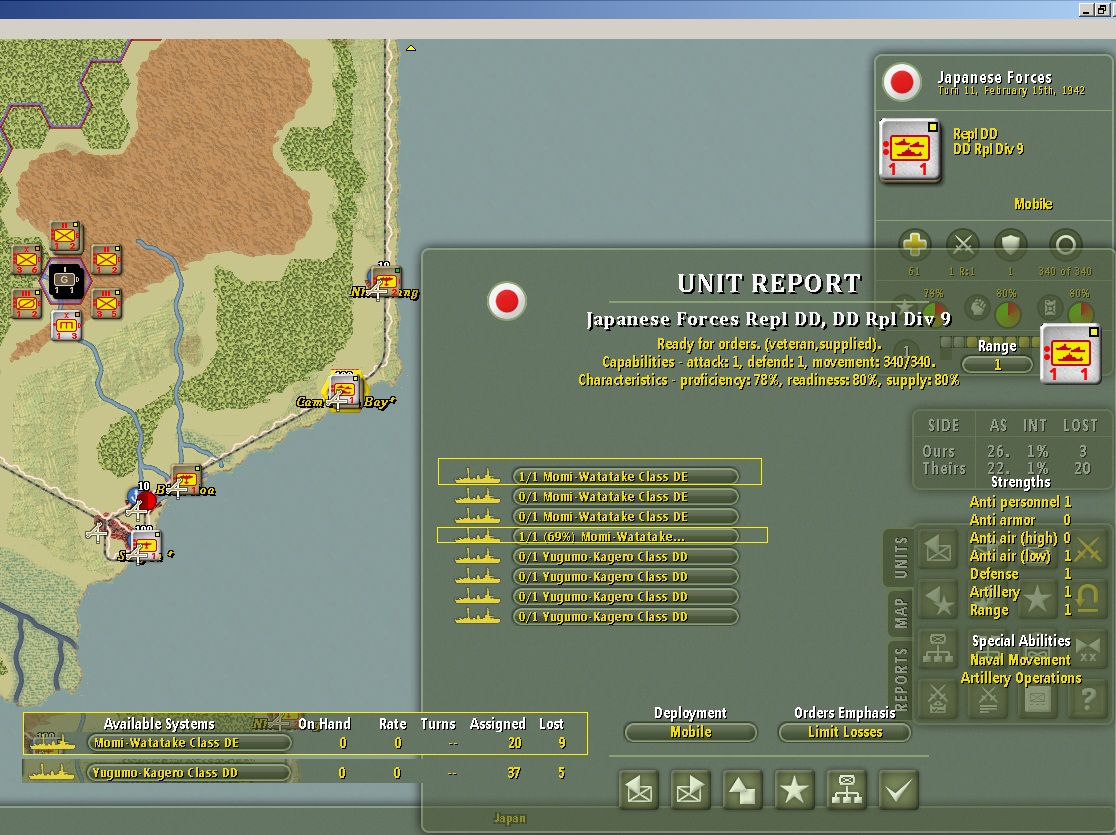Select the white unit counter marked 1-3 on map
The image size is (1116, 835).
click(x=66, y=325)
